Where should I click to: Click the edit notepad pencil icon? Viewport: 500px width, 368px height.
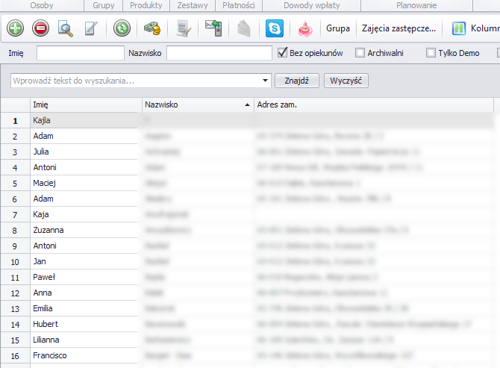point(91,28)
